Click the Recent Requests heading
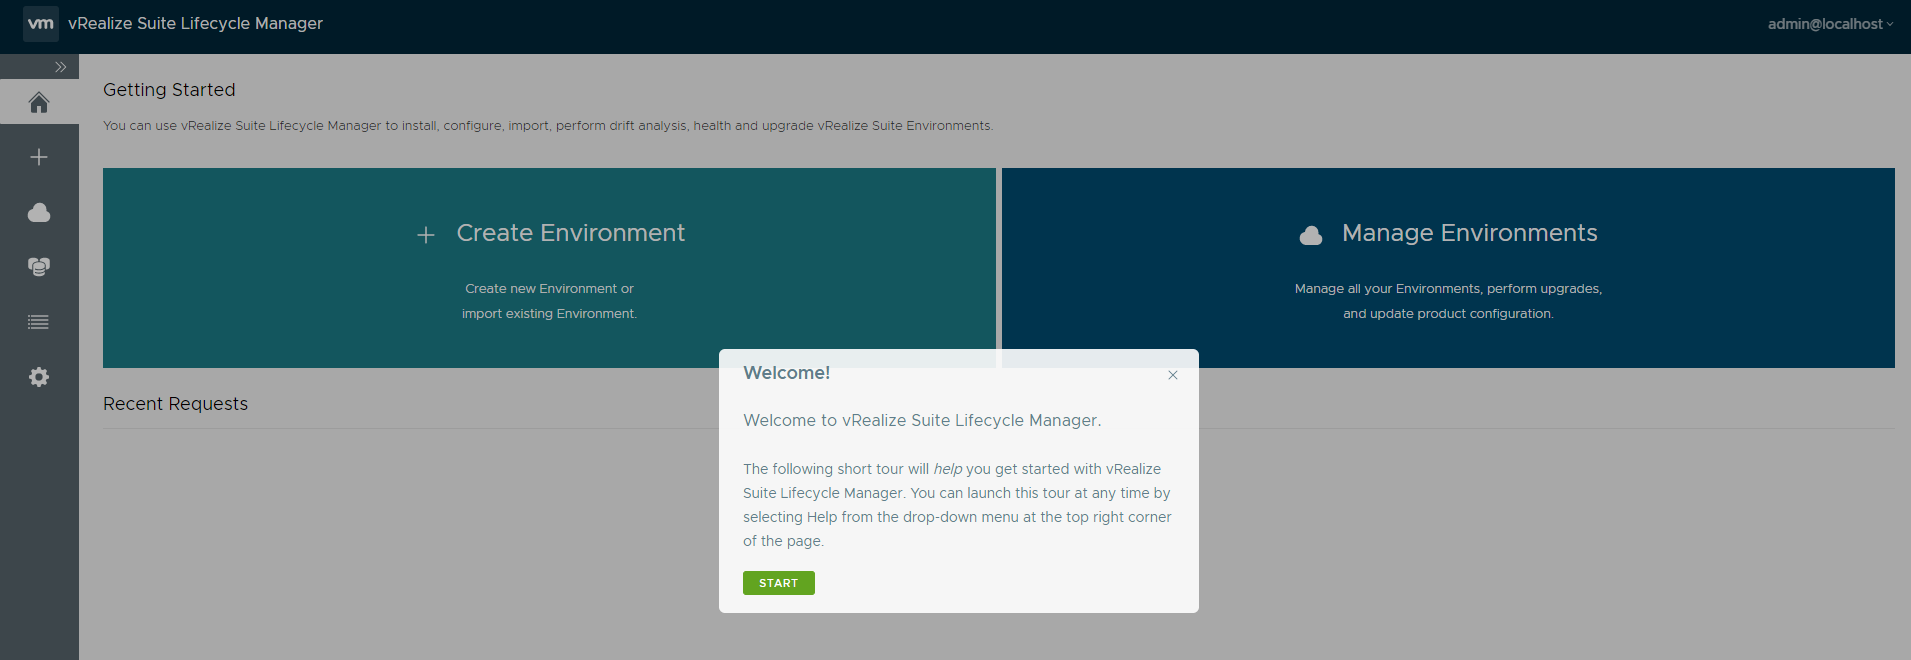This screenshot has width=1911, height=660. point(175,404)
